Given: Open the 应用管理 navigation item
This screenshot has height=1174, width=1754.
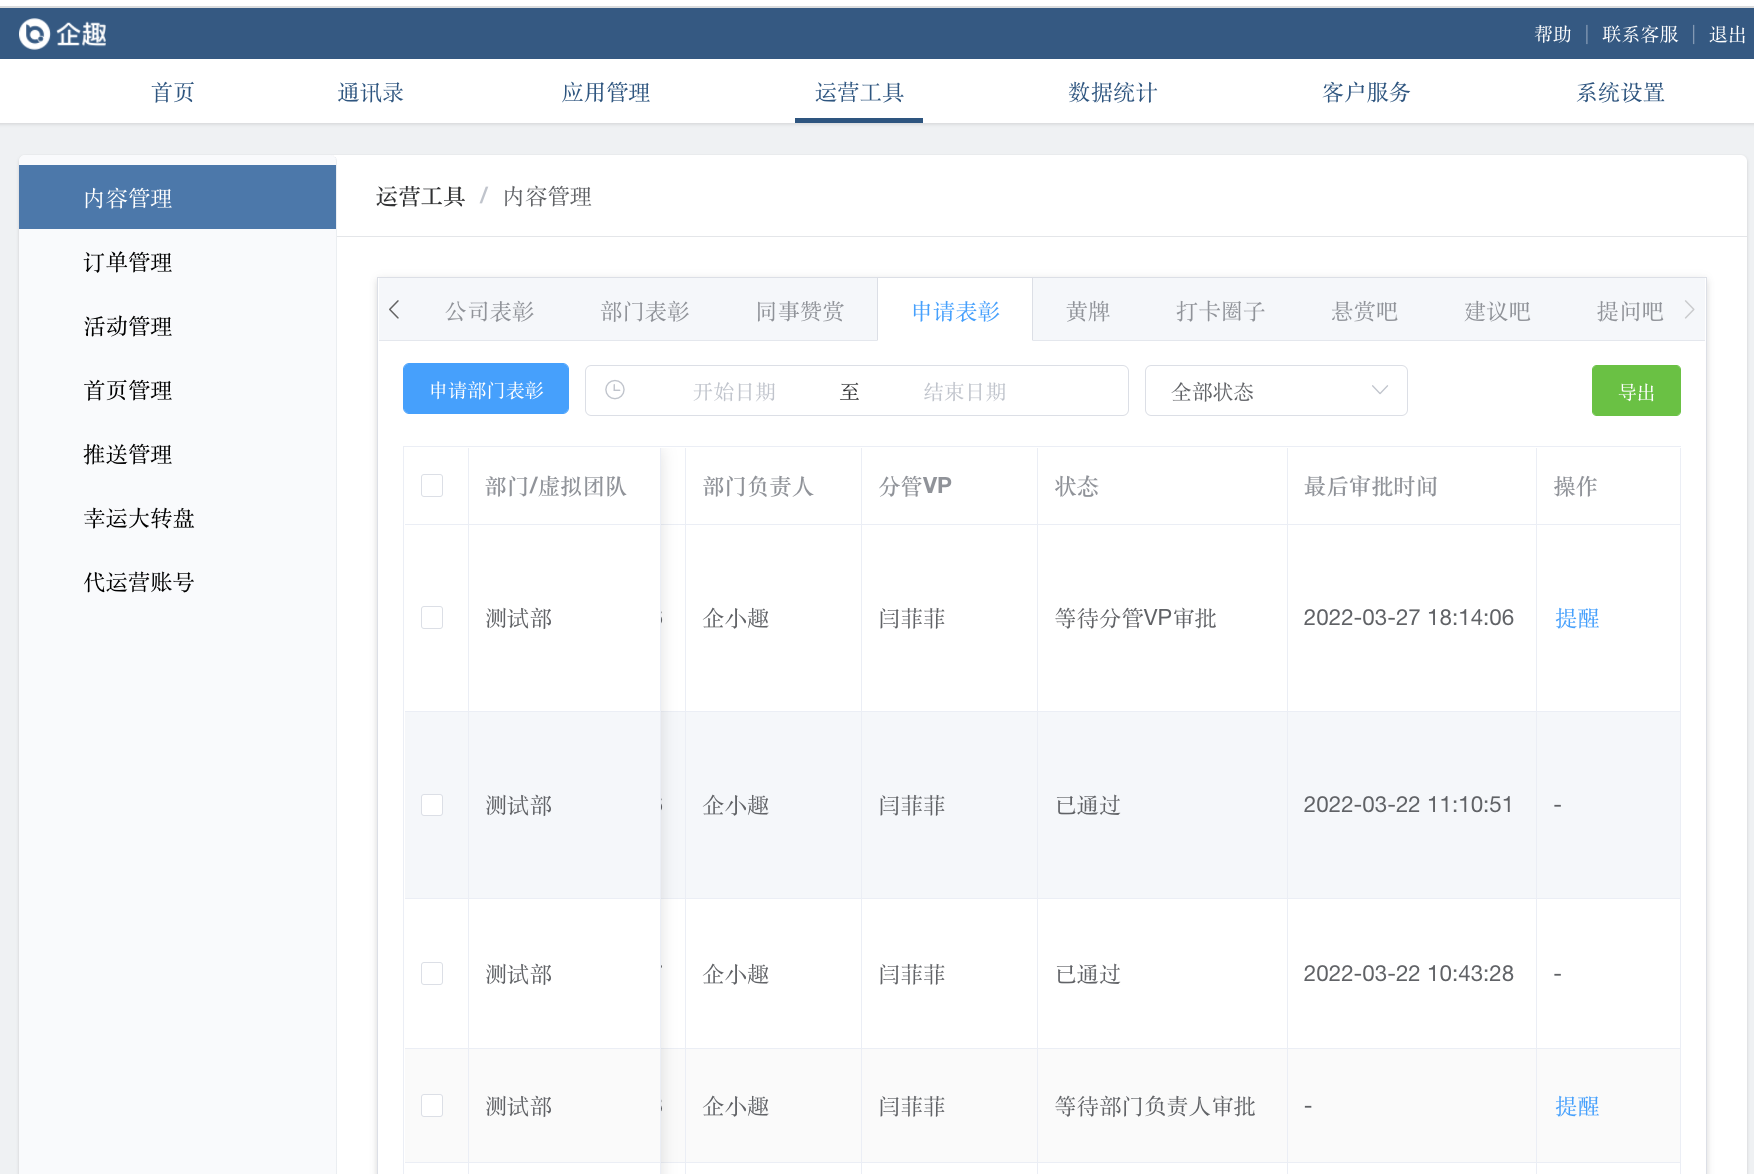Looking at the screenshot, I should (x=606, y=92).
